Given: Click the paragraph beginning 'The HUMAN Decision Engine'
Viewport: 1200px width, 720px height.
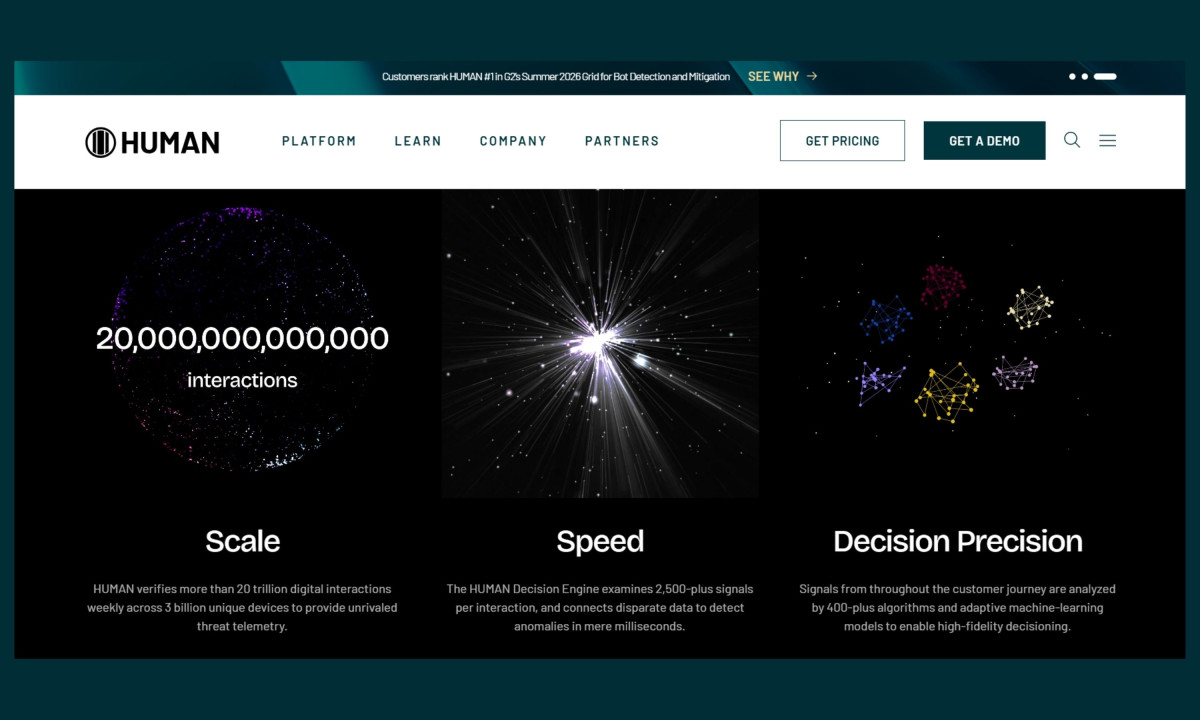Looking at the screenshot, I should click(x=600, y=607).
